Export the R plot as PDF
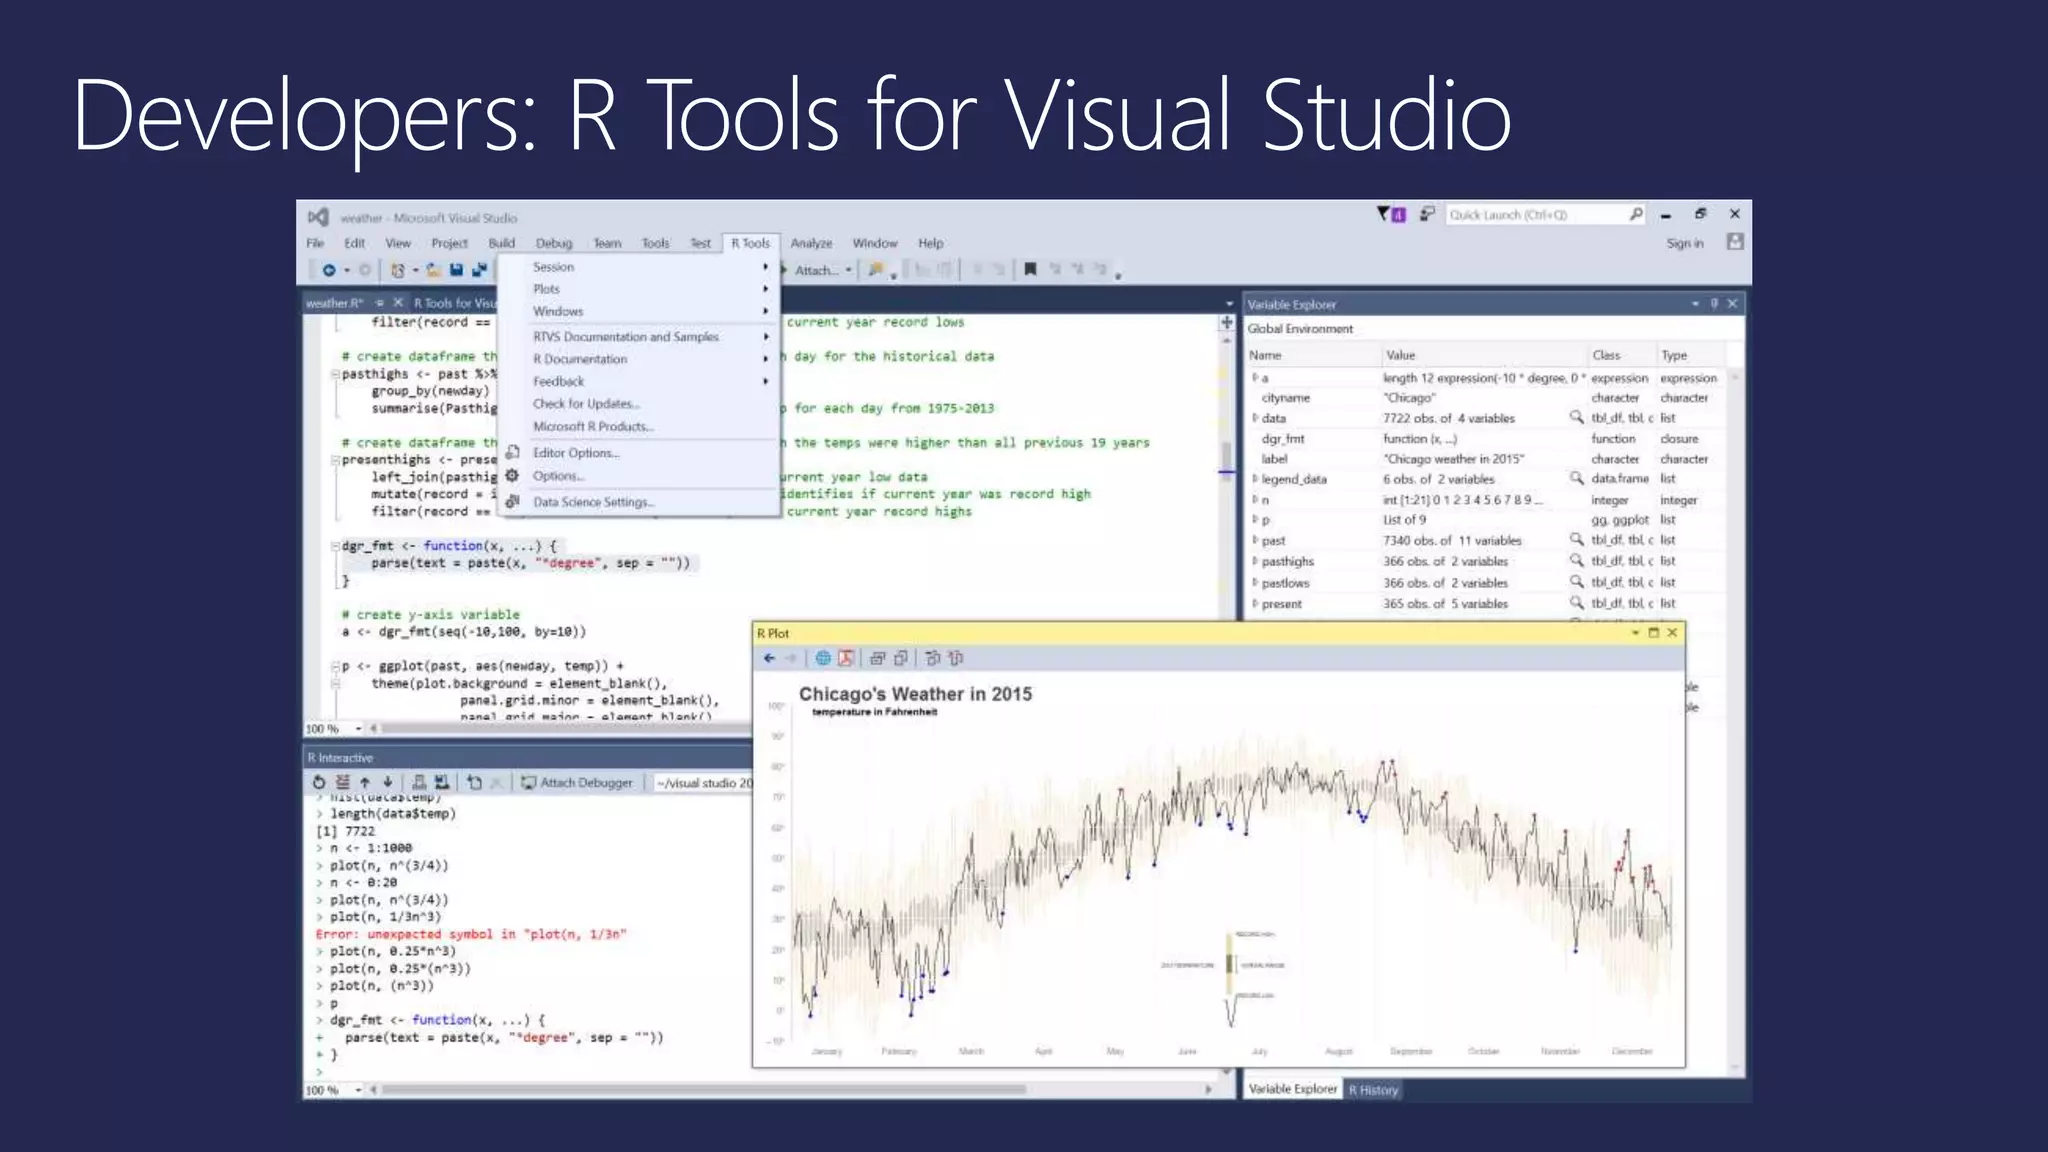2048x1152 pixels. pos(846,658)
